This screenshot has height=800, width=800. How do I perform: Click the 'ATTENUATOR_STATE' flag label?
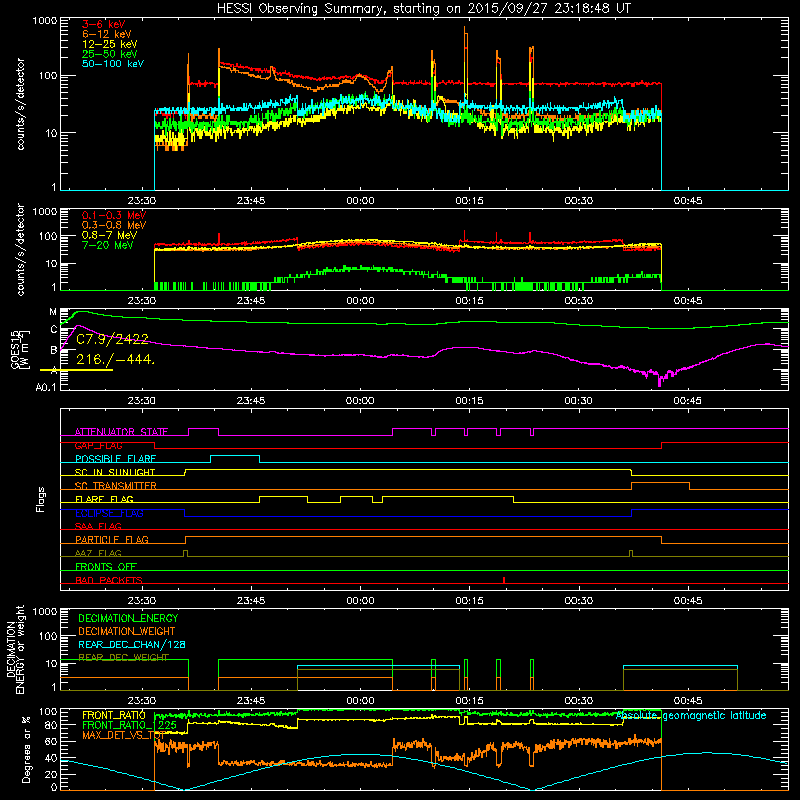click(121, 432)
